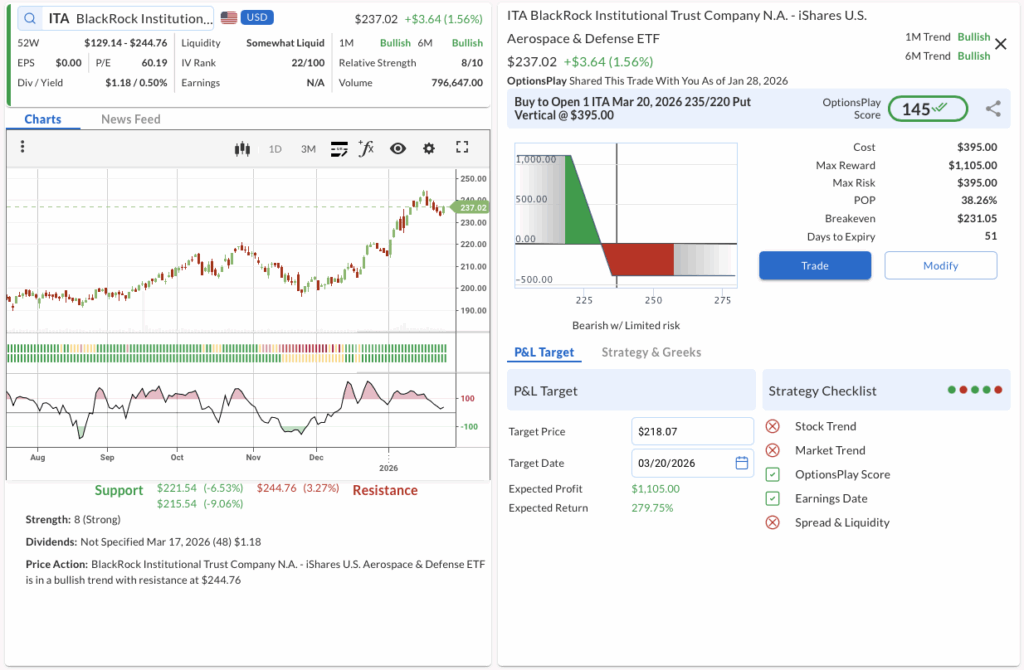
Task: Toggle the OptionsPlay Score checklist checkbox
Action: (x=772, y=475)
